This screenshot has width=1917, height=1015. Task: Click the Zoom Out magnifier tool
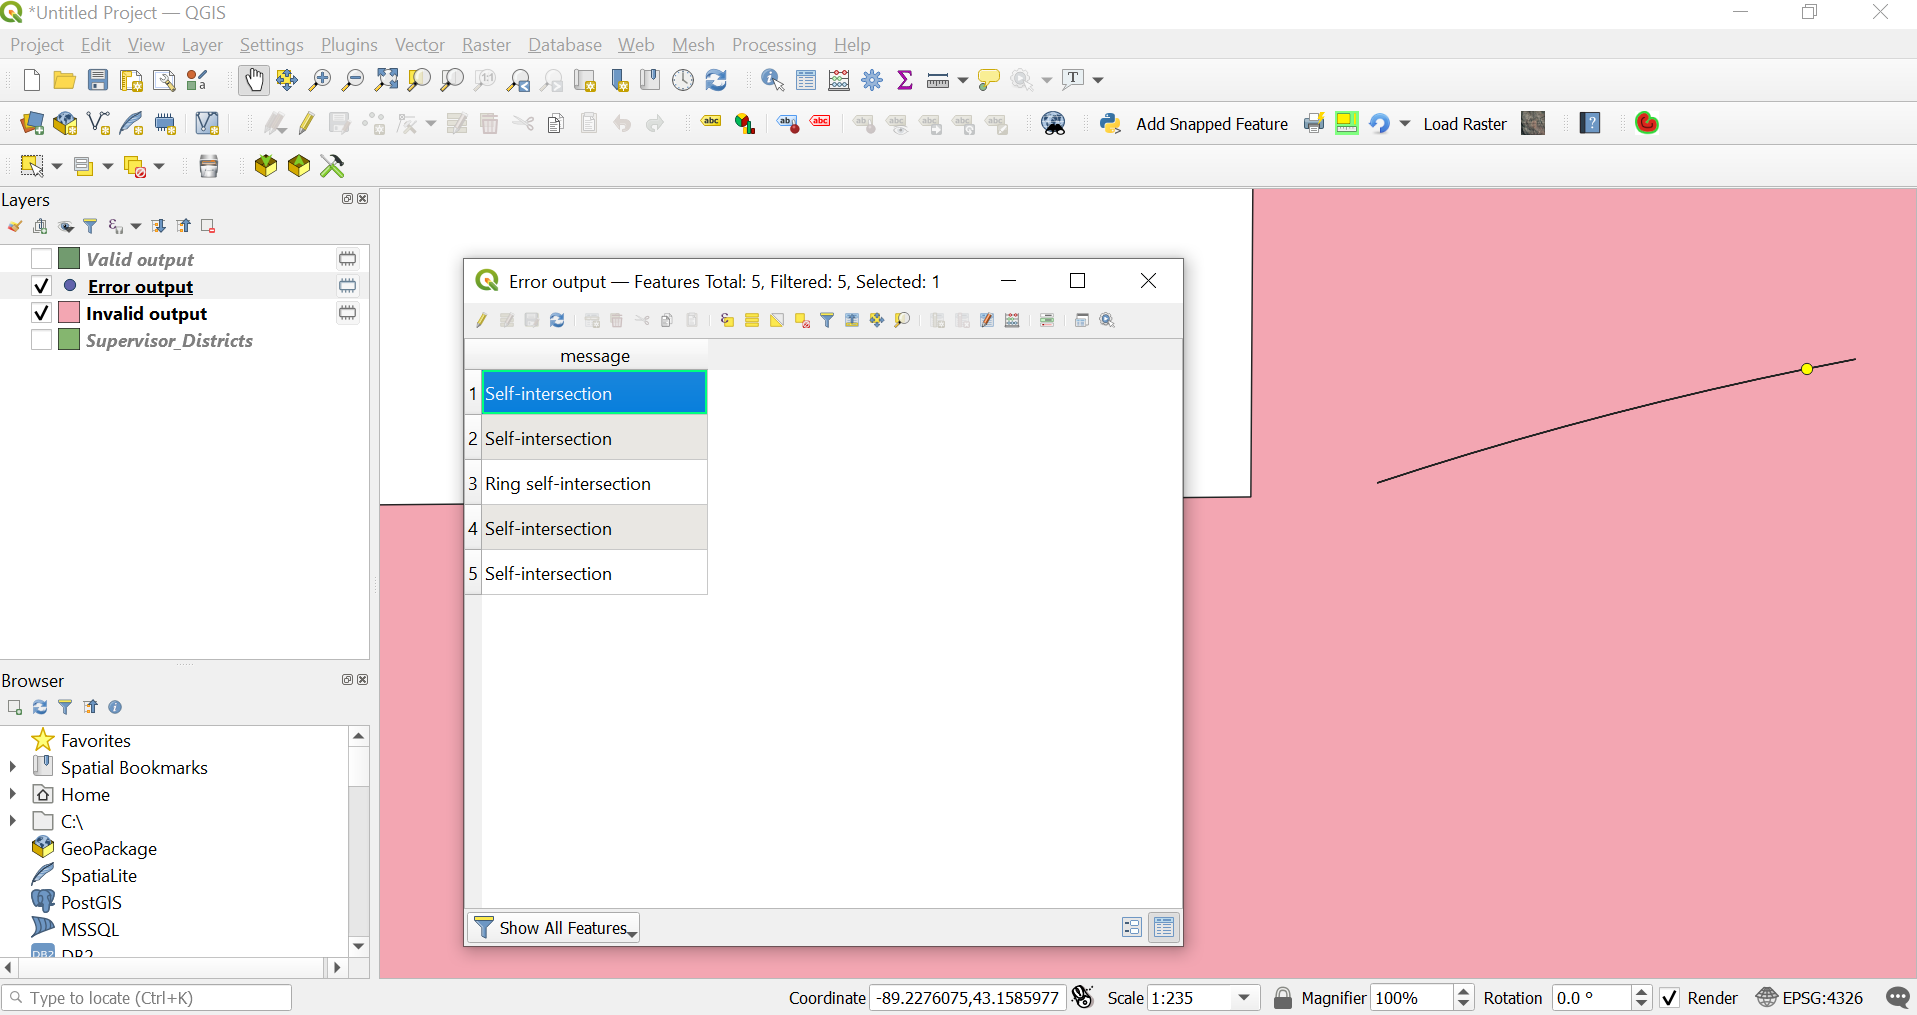(x=353, y=80)
